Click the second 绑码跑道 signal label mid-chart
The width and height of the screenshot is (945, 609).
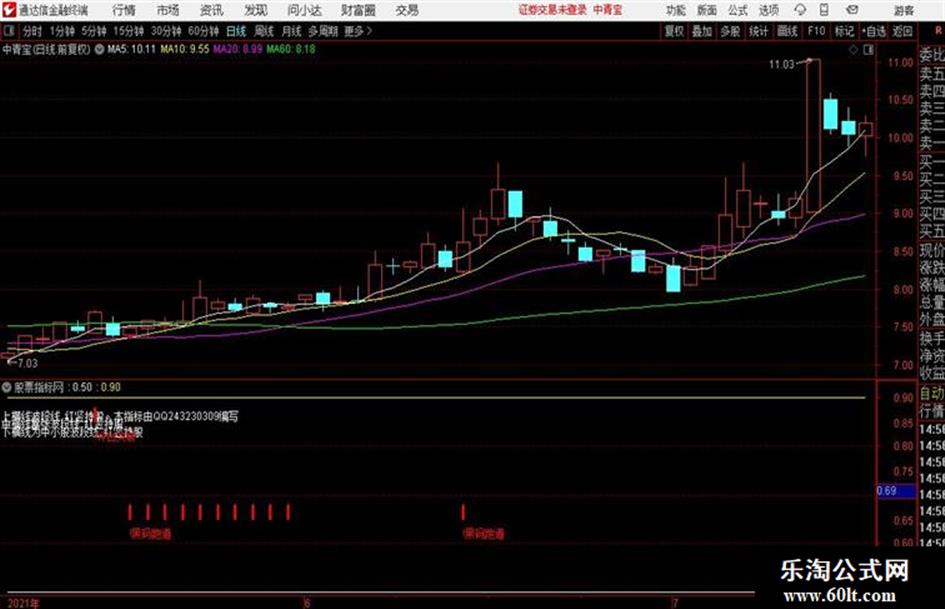click(483, 533)
